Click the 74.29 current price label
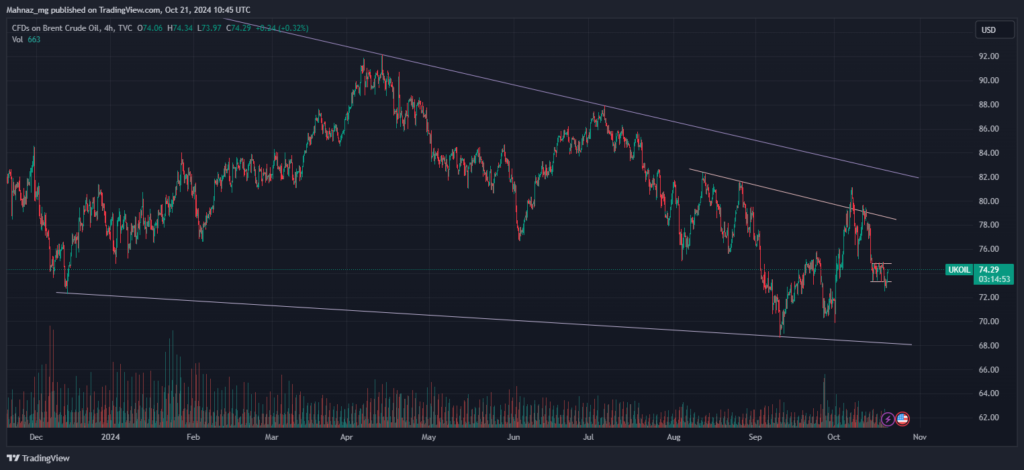 pyautogui.click(x=989, y=270)
